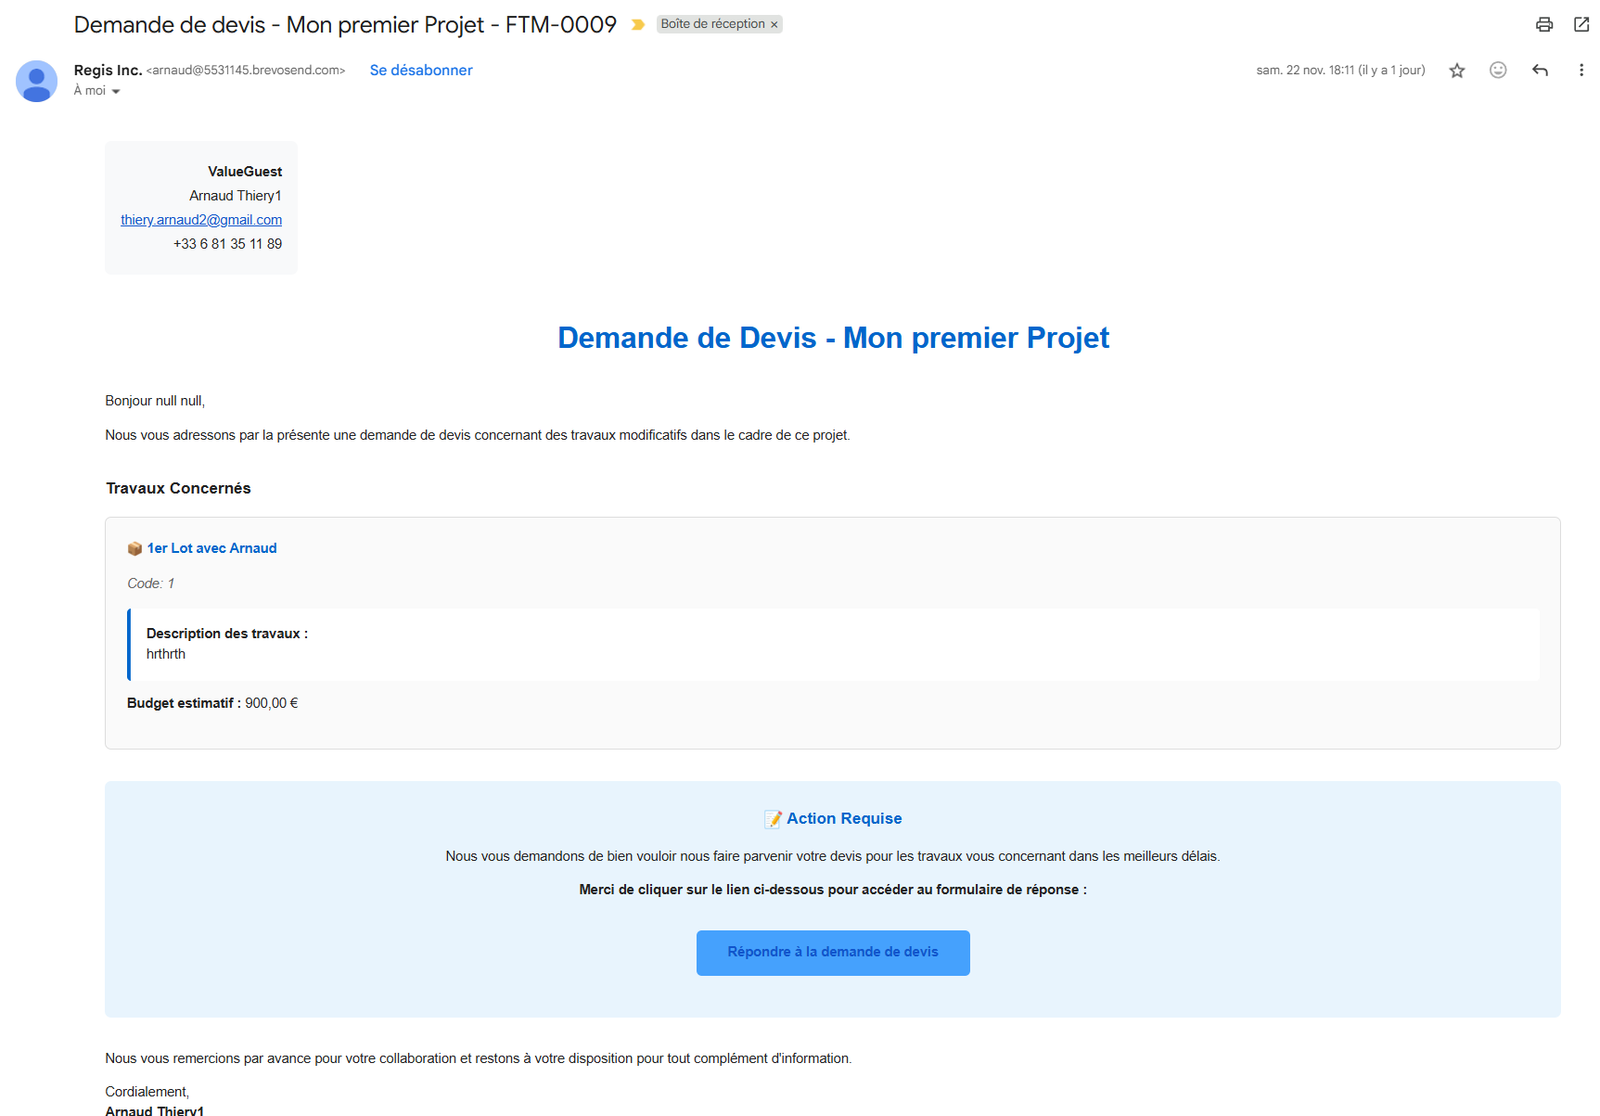Click the Se désabonner link
1600x1116 pixels.
click(421, 70)
